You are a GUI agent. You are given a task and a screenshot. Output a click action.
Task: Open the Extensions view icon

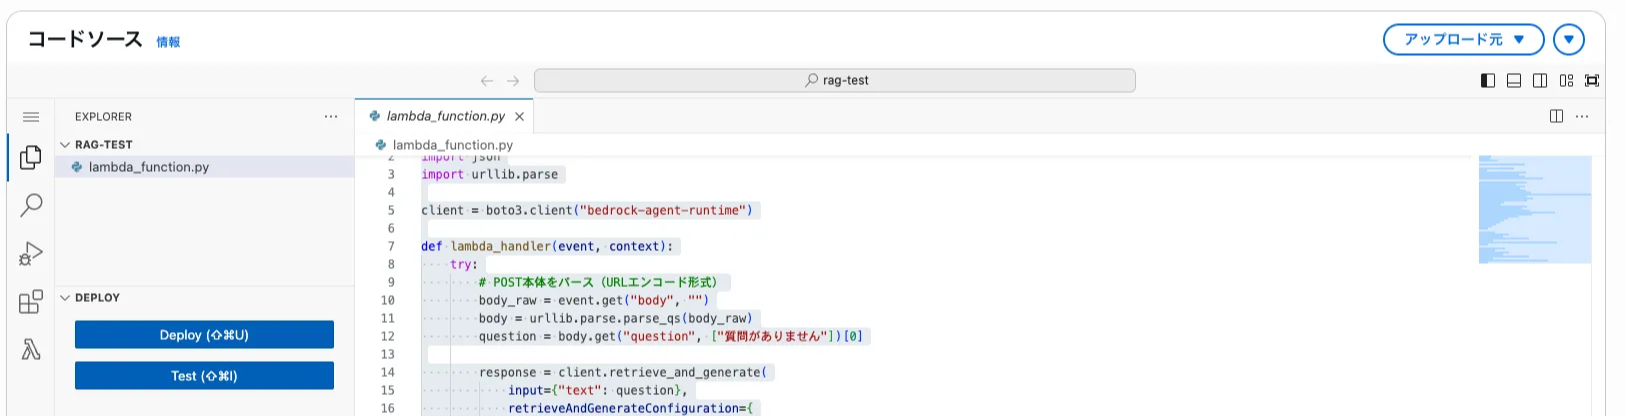coord(31,301)
